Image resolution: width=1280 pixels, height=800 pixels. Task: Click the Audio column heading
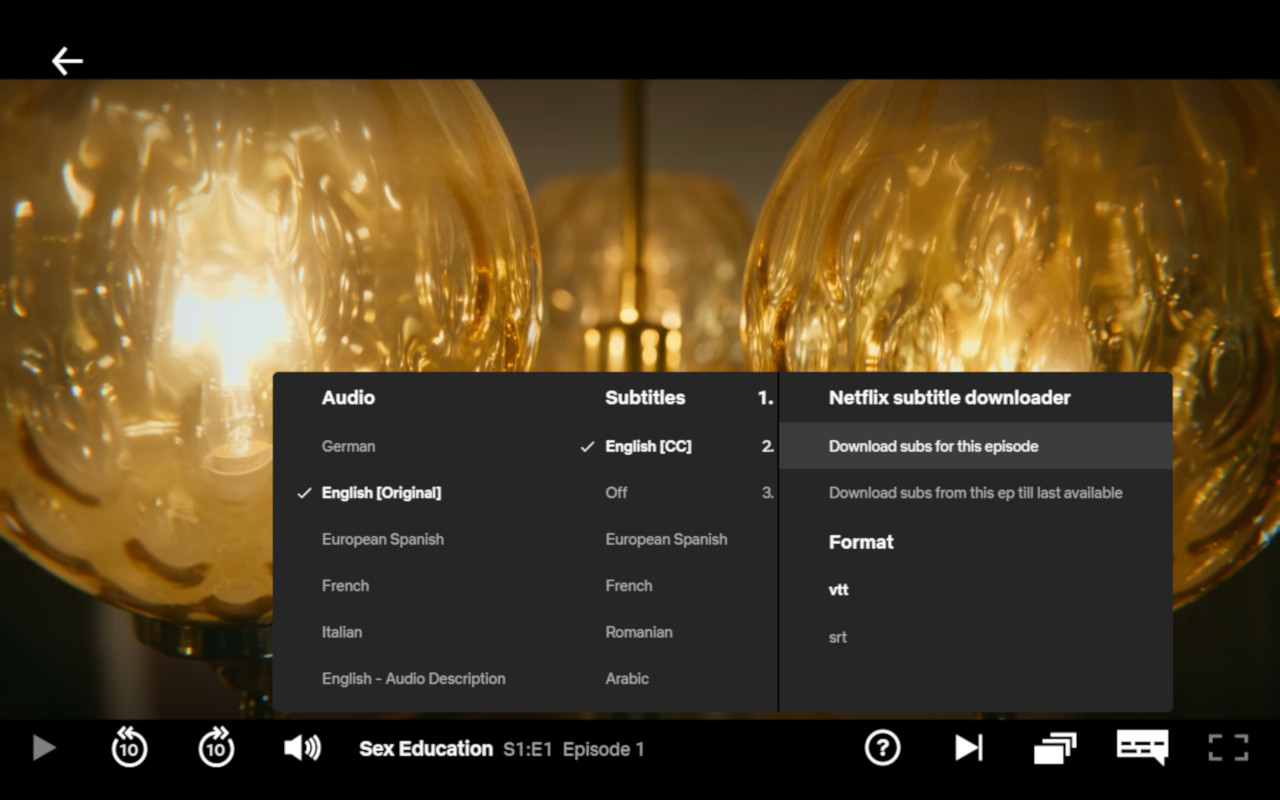[348, 398]
